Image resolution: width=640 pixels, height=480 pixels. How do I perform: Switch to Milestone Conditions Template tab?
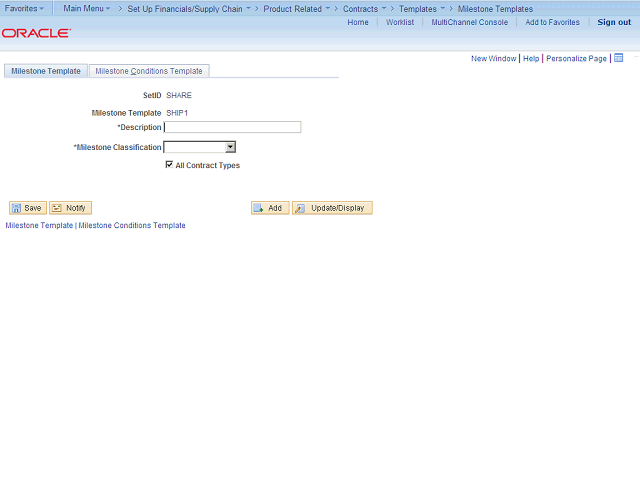click(149, 71)
